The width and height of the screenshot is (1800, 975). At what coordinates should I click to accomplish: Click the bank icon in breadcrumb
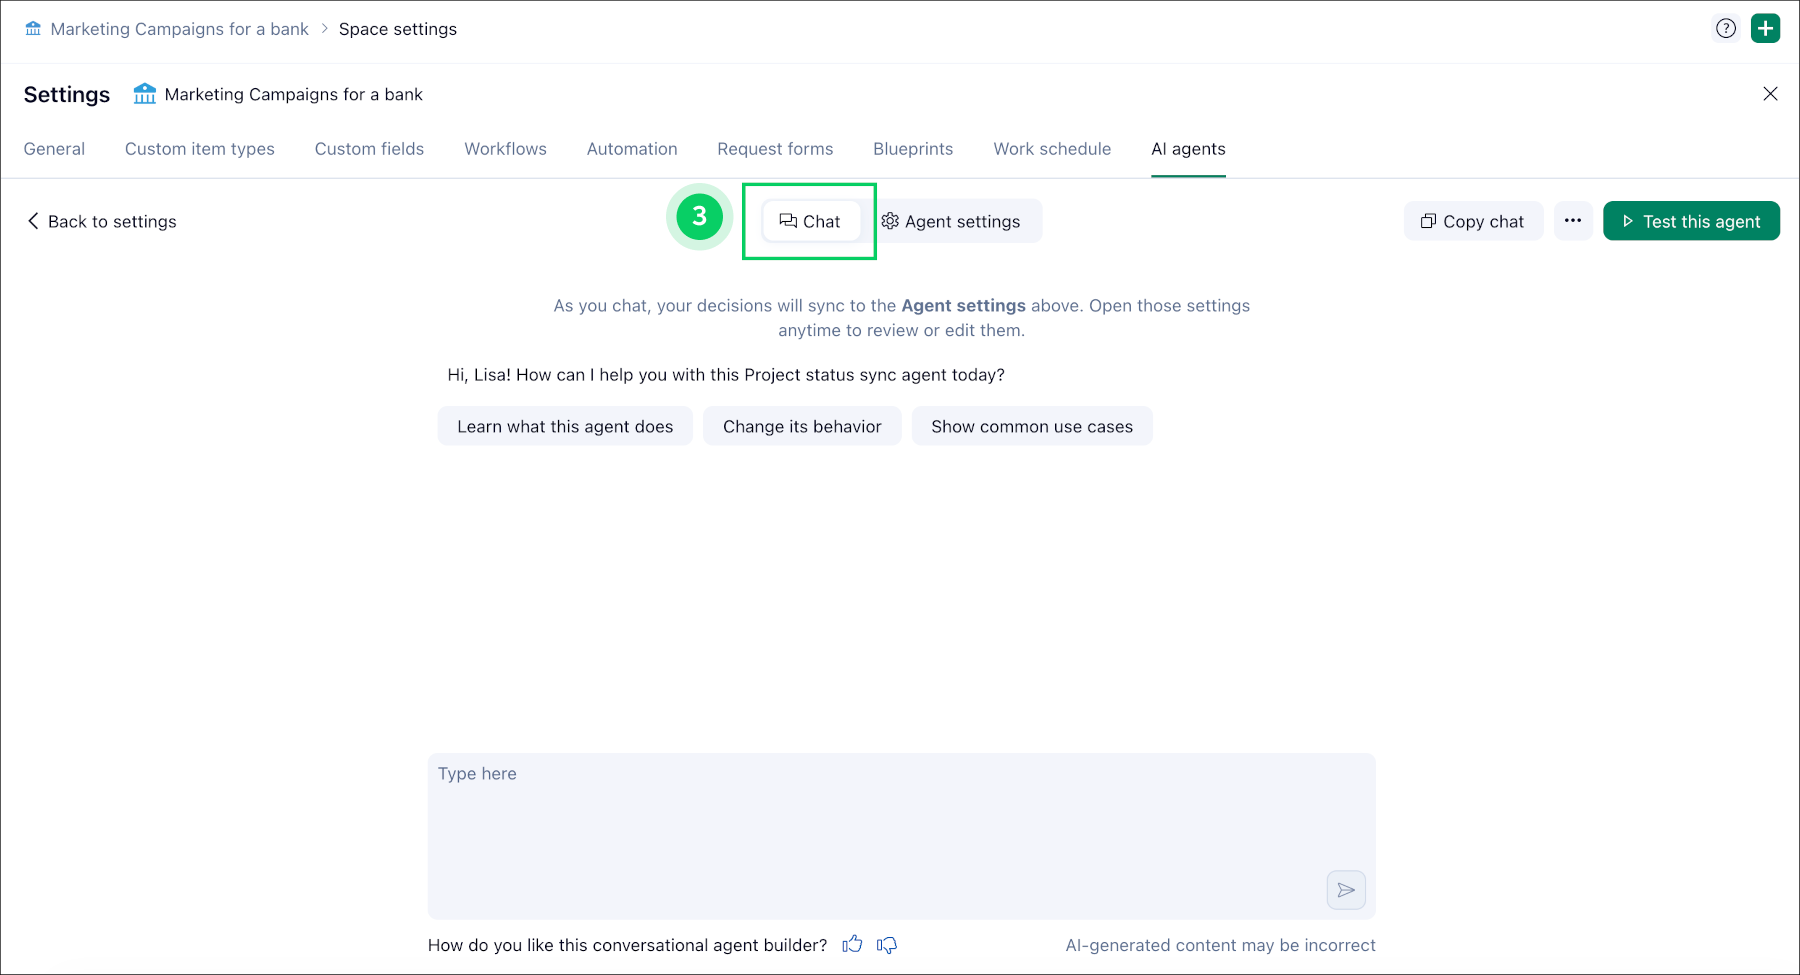[x=33, y=29]
